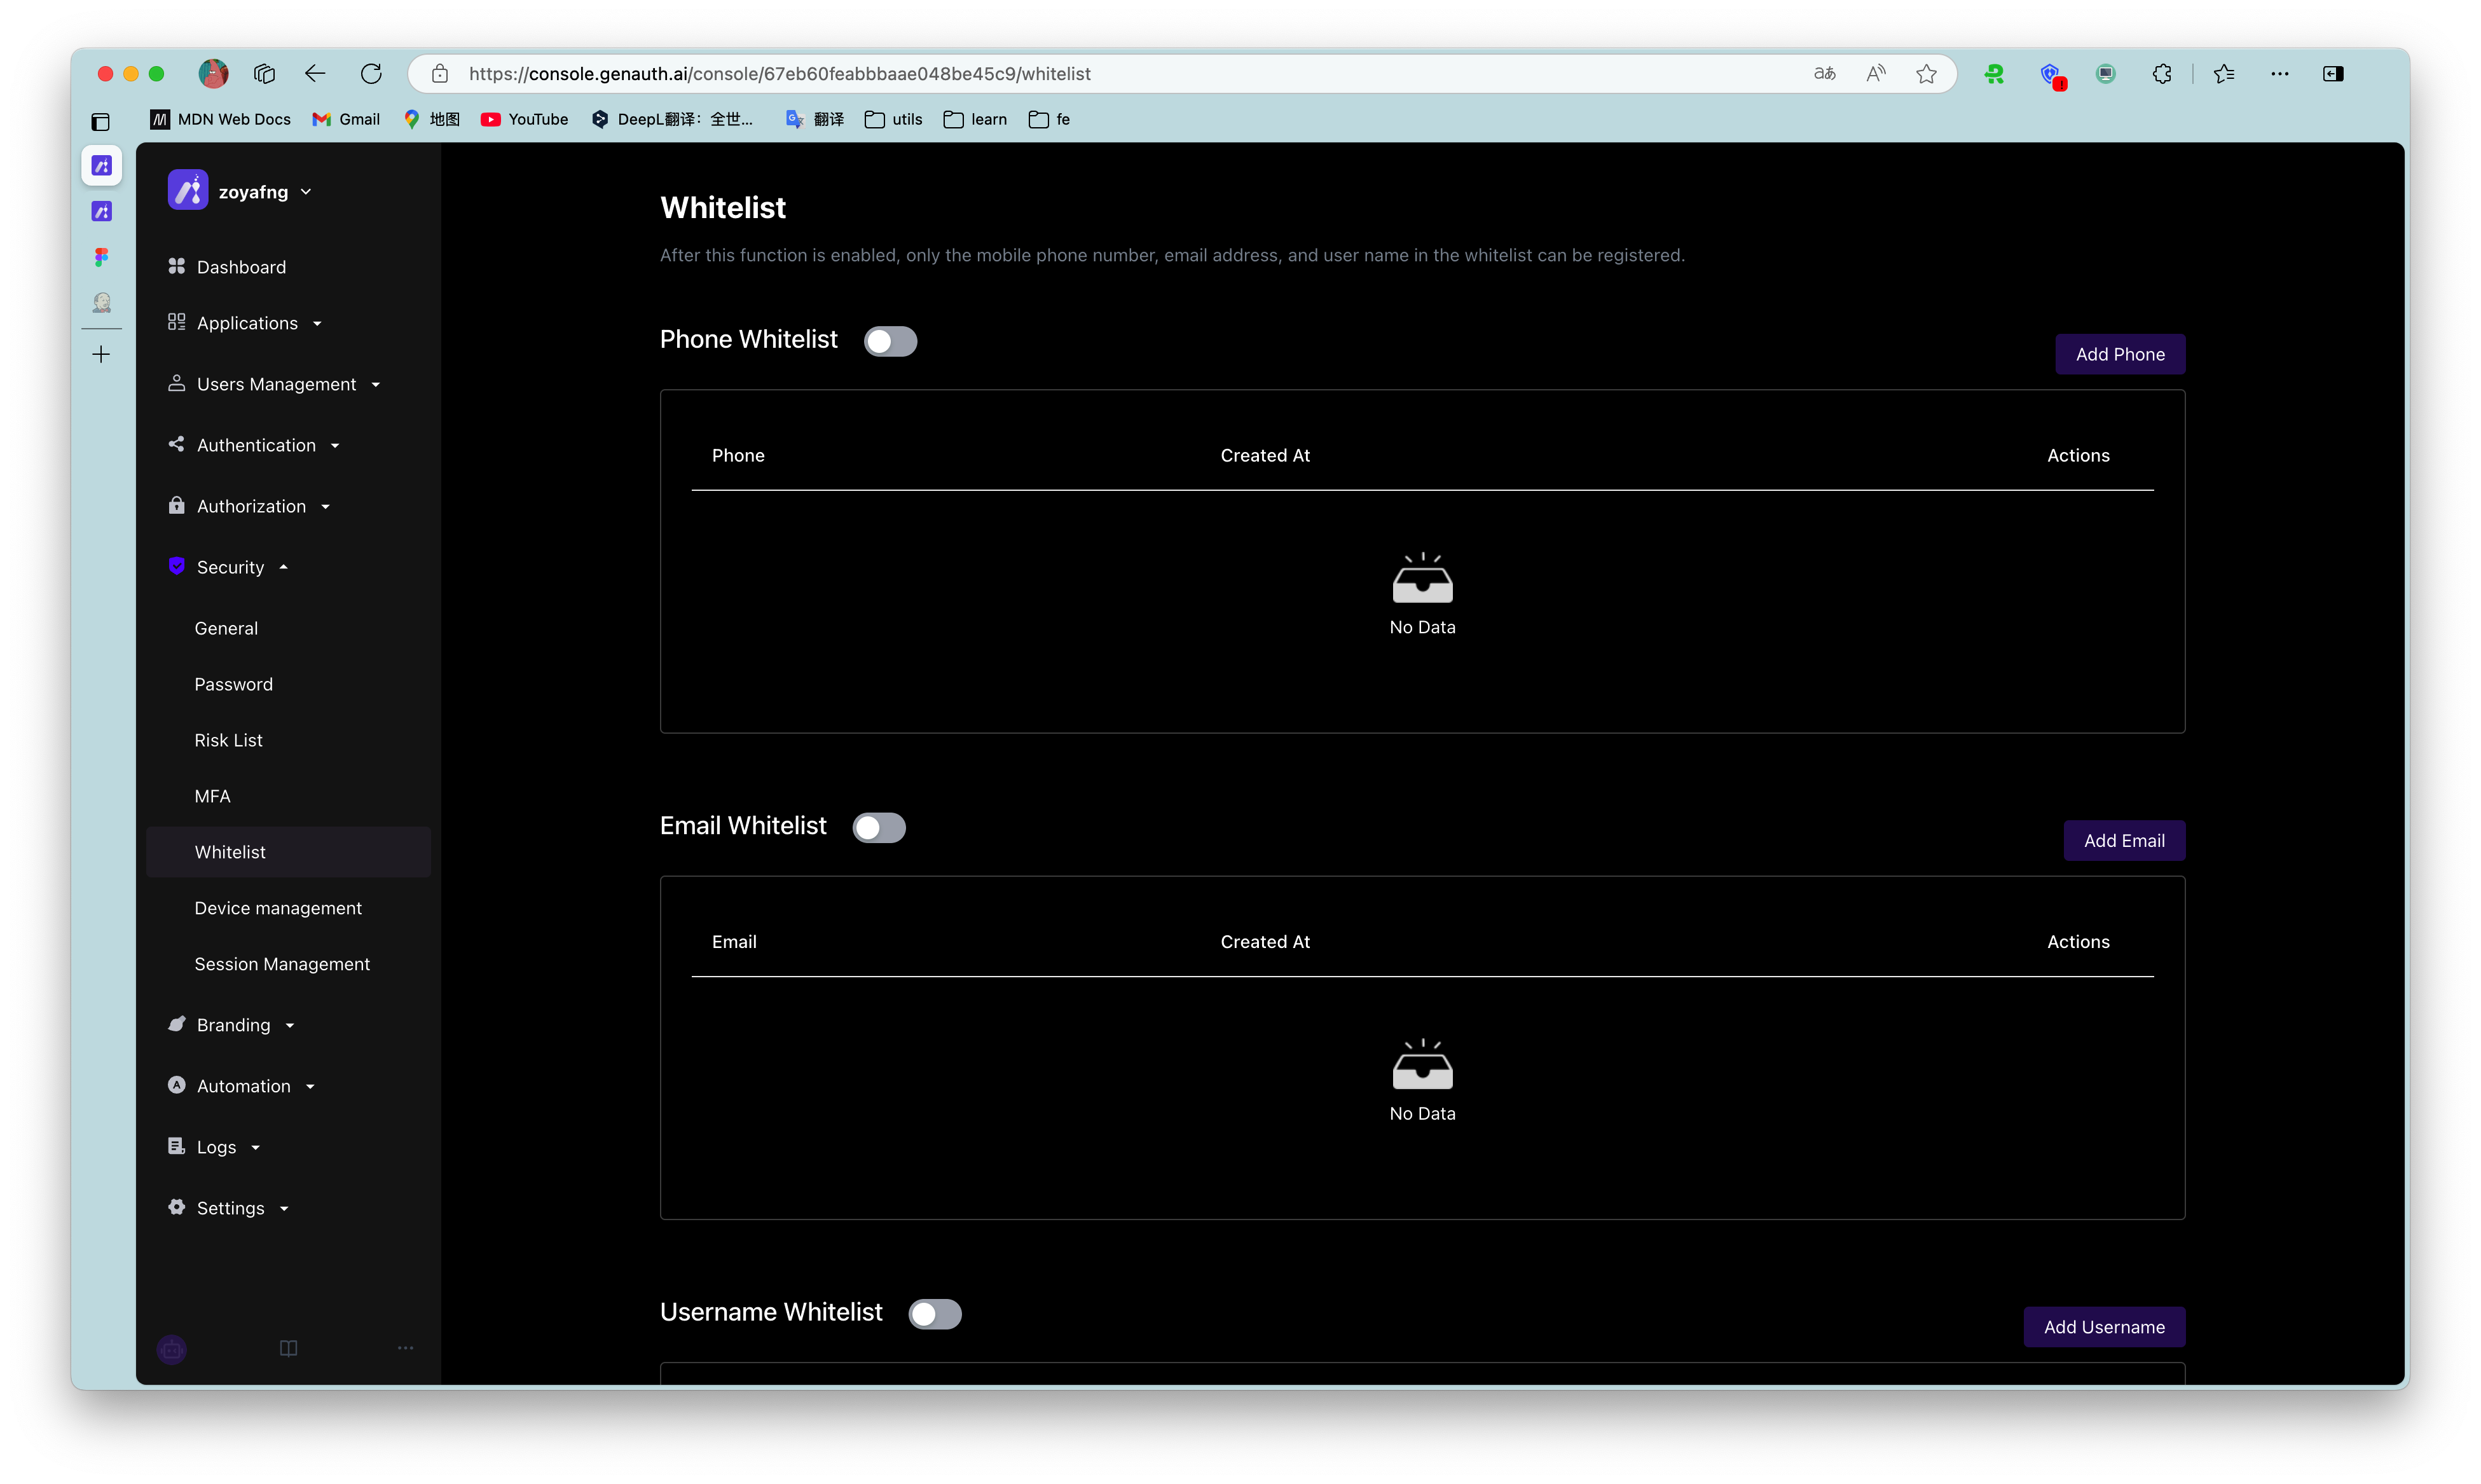Open the browser favorites list icon

tap(2224, 73)
